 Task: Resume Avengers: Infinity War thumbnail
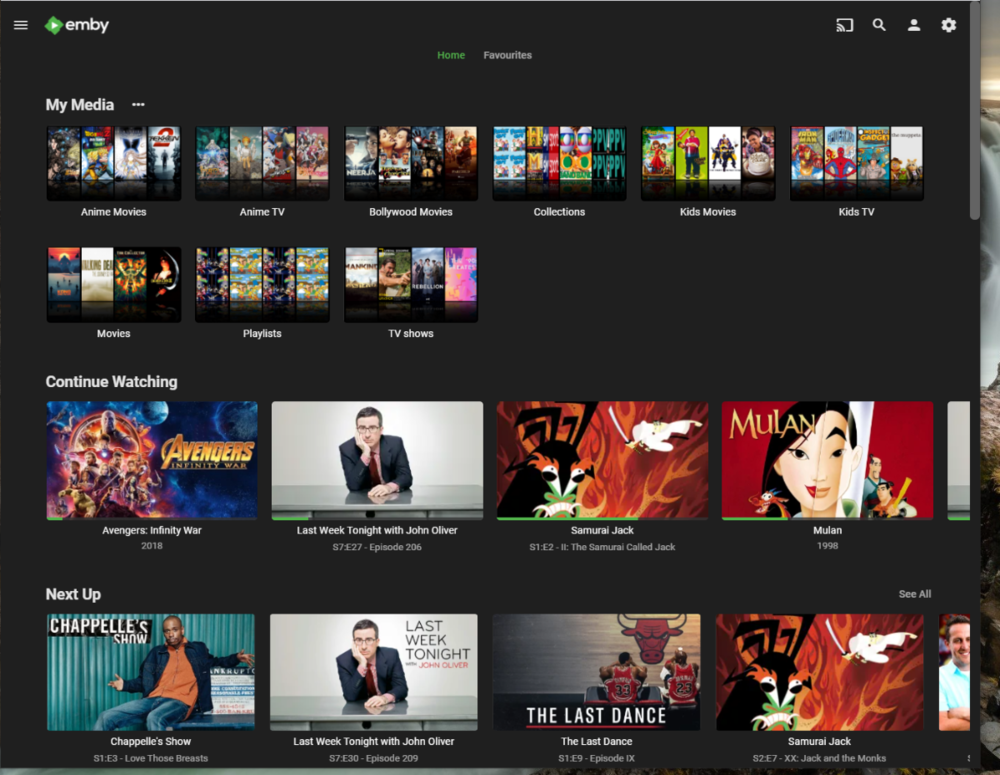(152, 460)
